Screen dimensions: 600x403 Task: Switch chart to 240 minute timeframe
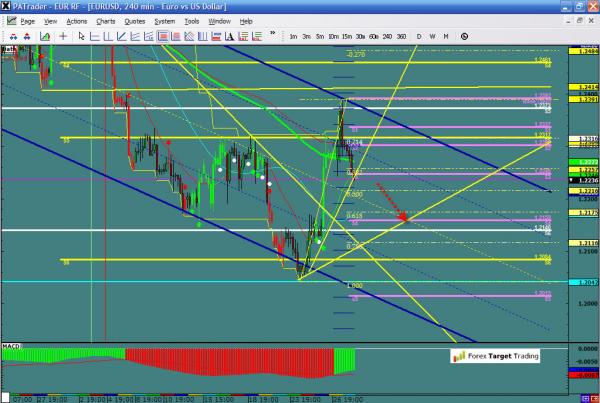coord(387,36)
